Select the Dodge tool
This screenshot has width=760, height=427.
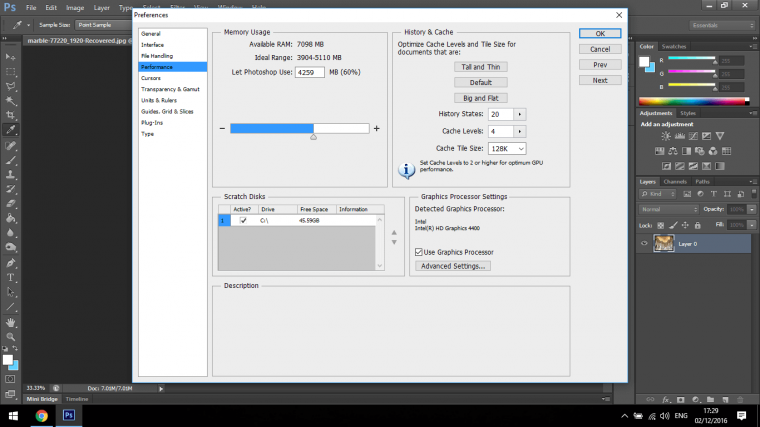pos(10,247)
